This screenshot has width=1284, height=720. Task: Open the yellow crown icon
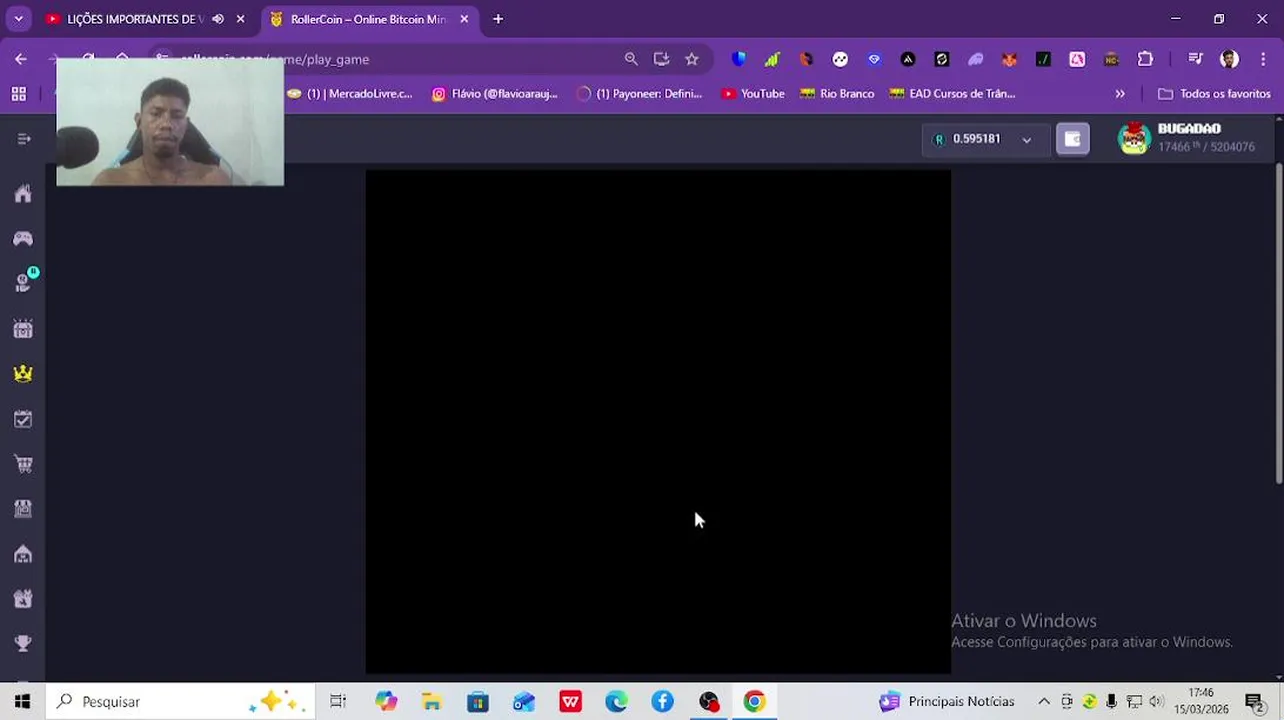click(23, 373)
